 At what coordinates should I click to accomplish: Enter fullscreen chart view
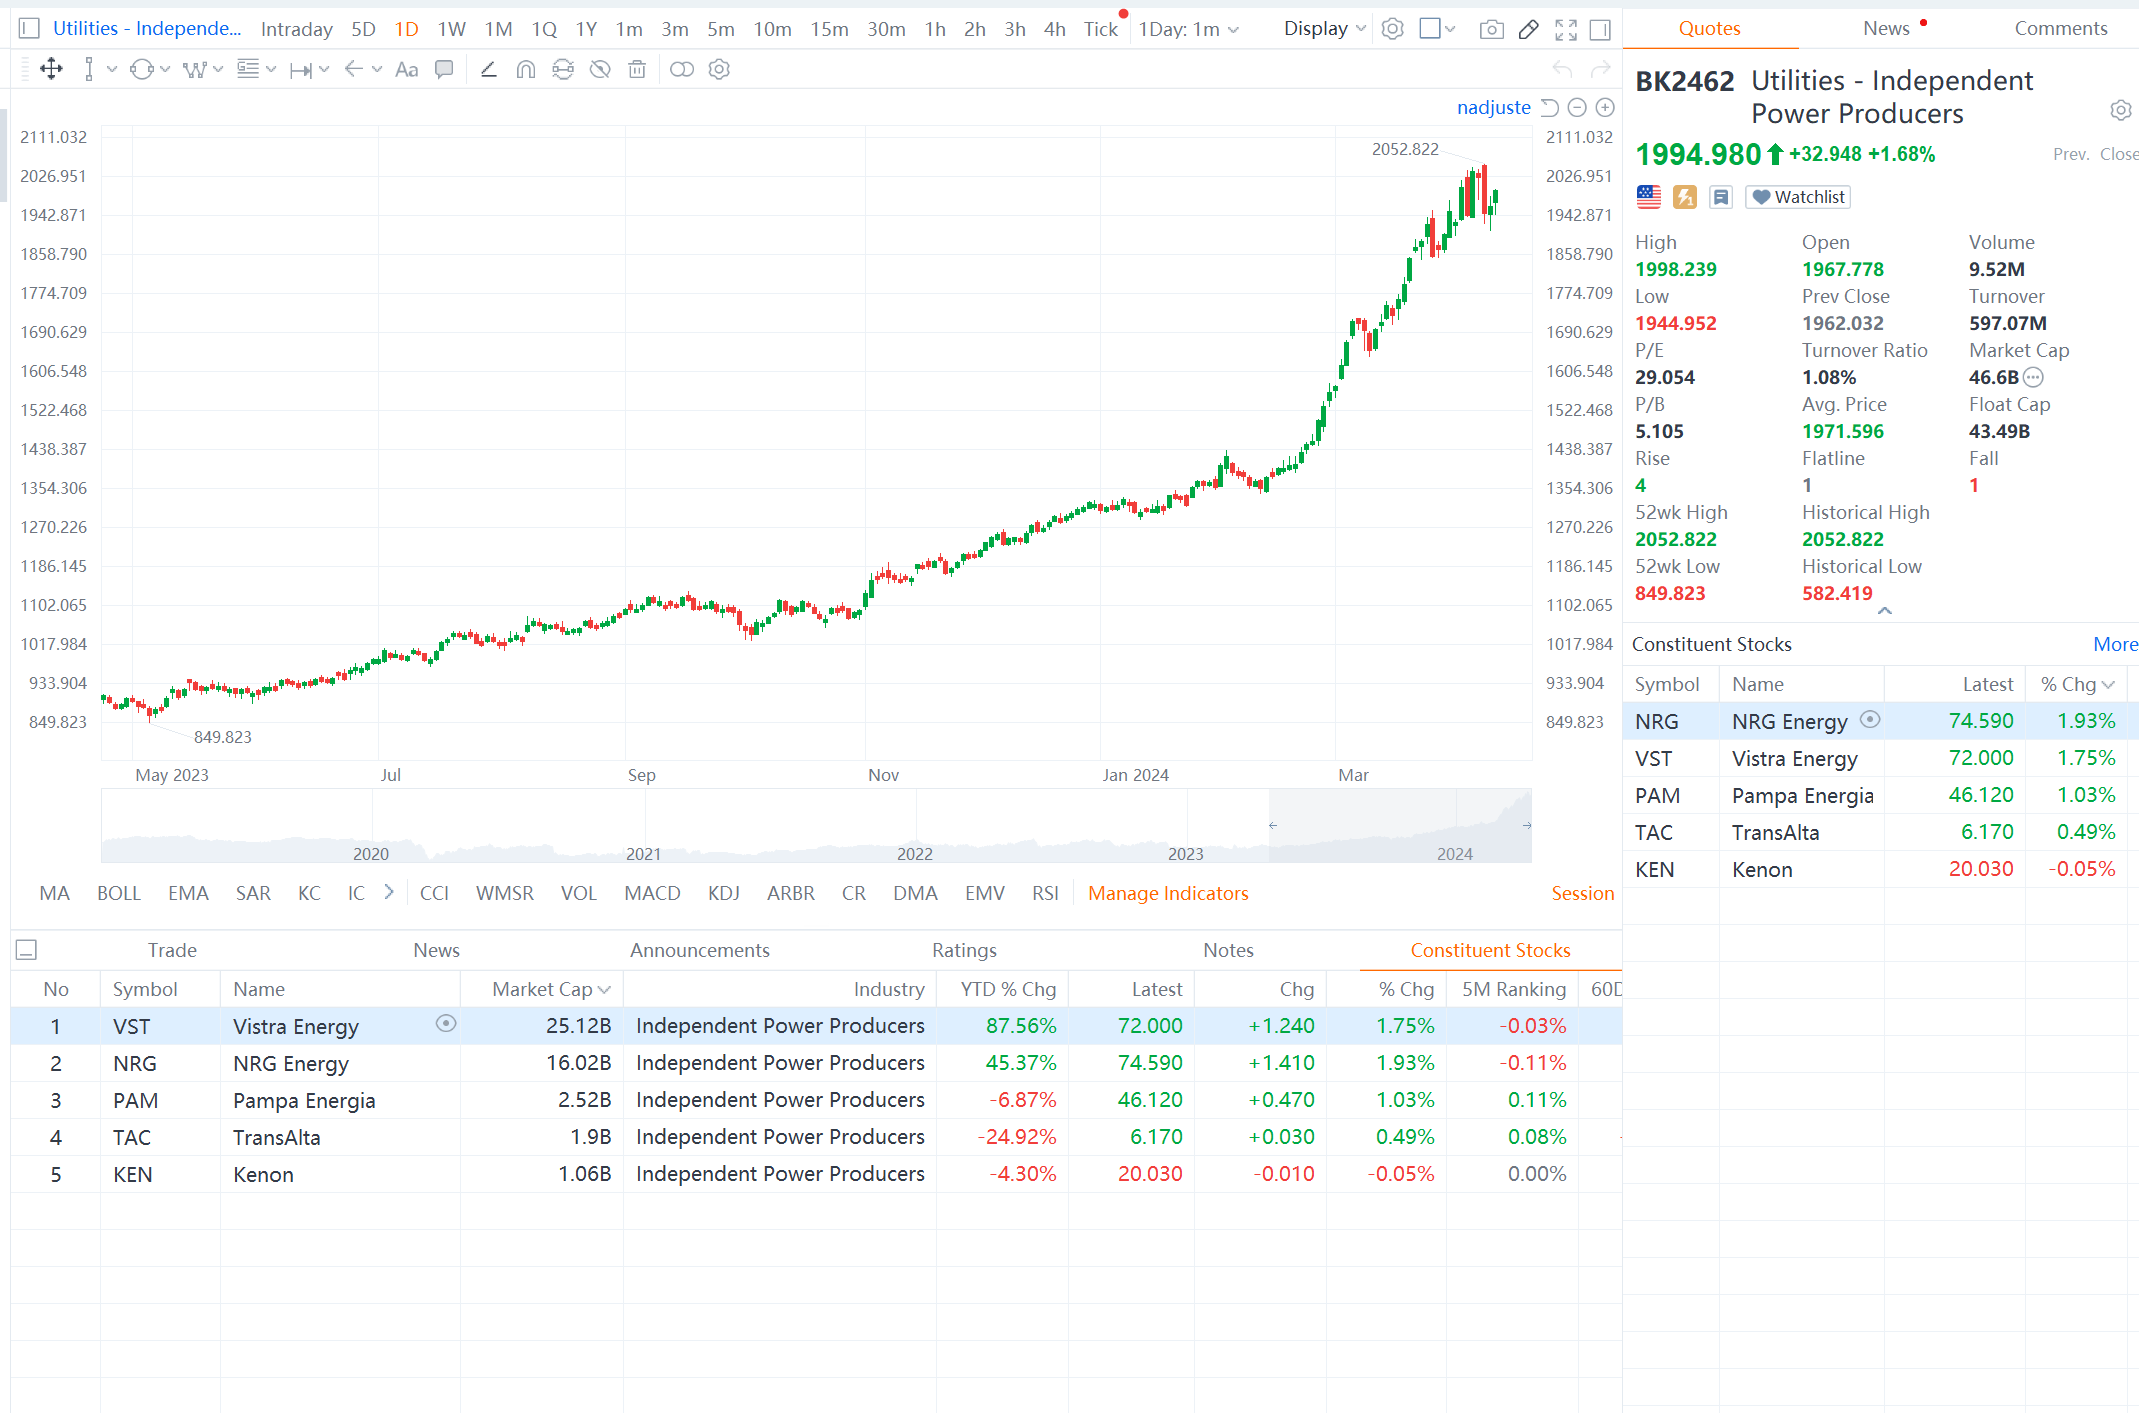click(x=1566, y=30)
